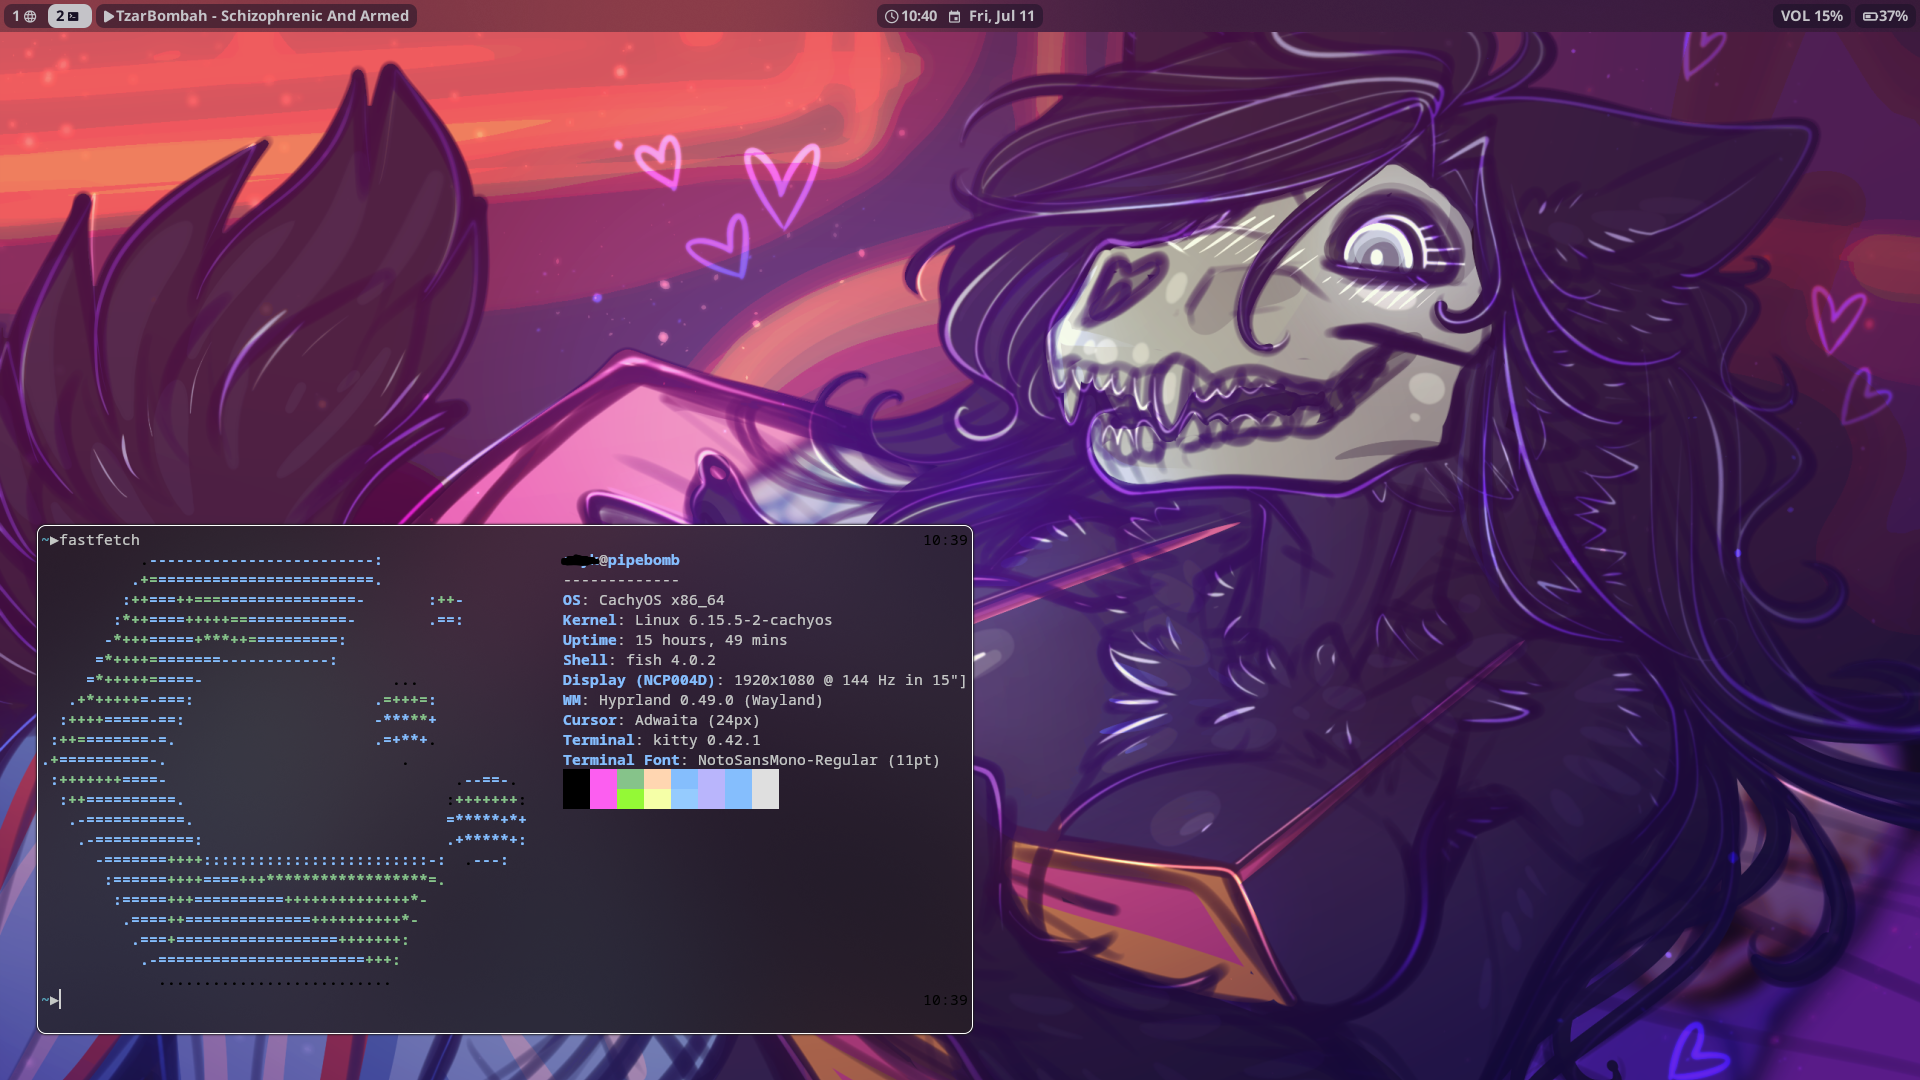
Task: Click the clock icon beside 10:40
Action: [x=891, y=16]
